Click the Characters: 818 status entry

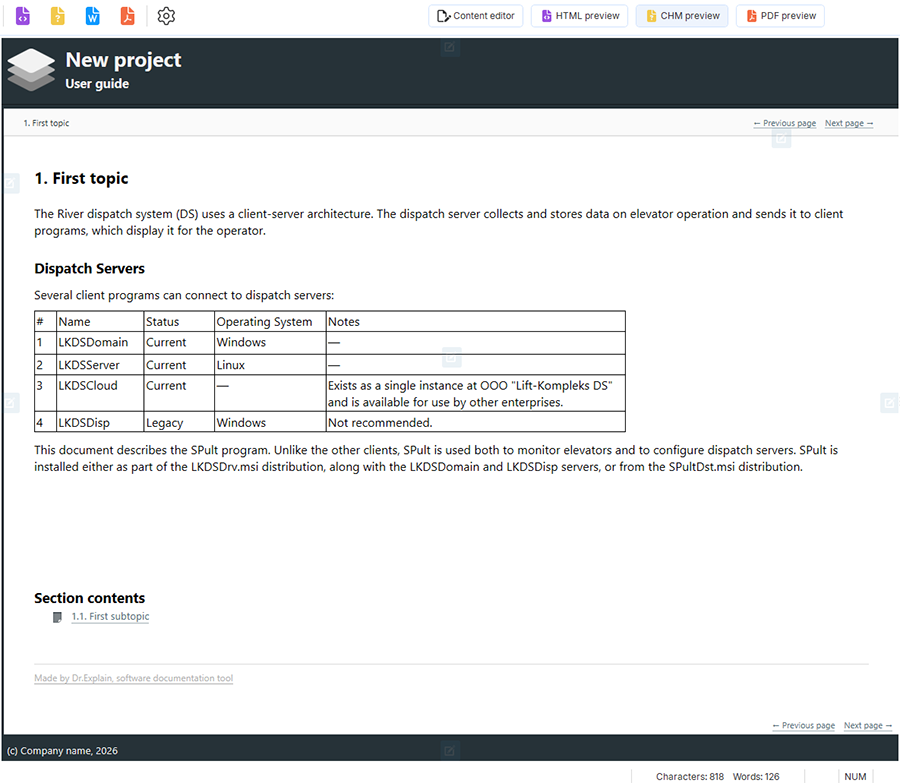(690, 777)
